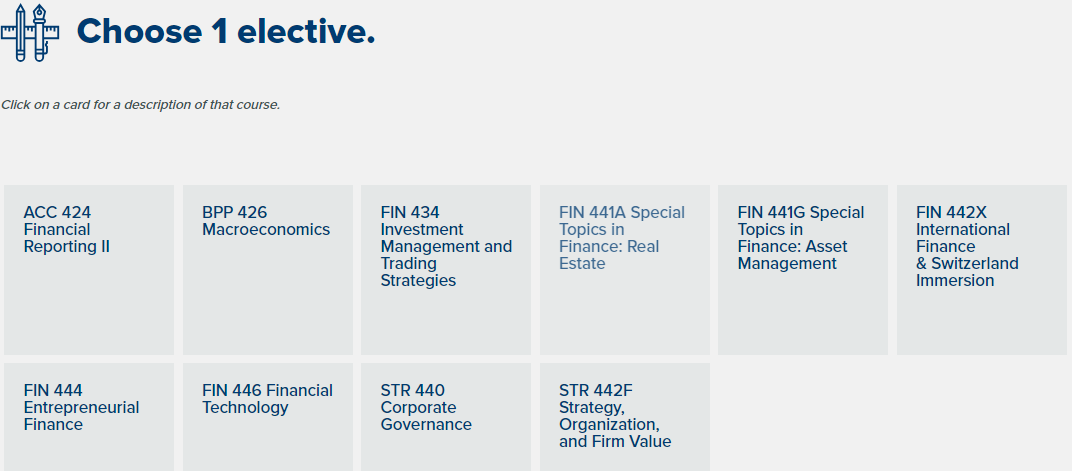Open FIN 434 Investment Management card
This screenshot has height=471, width=1072.
click(x=446, y=270)
